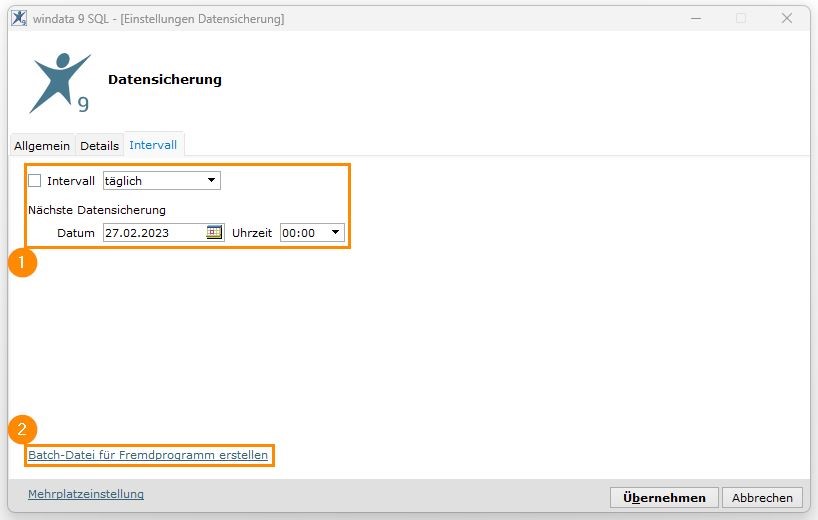Open the Mehrplatzeinstellung link
Image resolution: width=818 pixels, height=520 pixels.
click(x=86, y=494)
